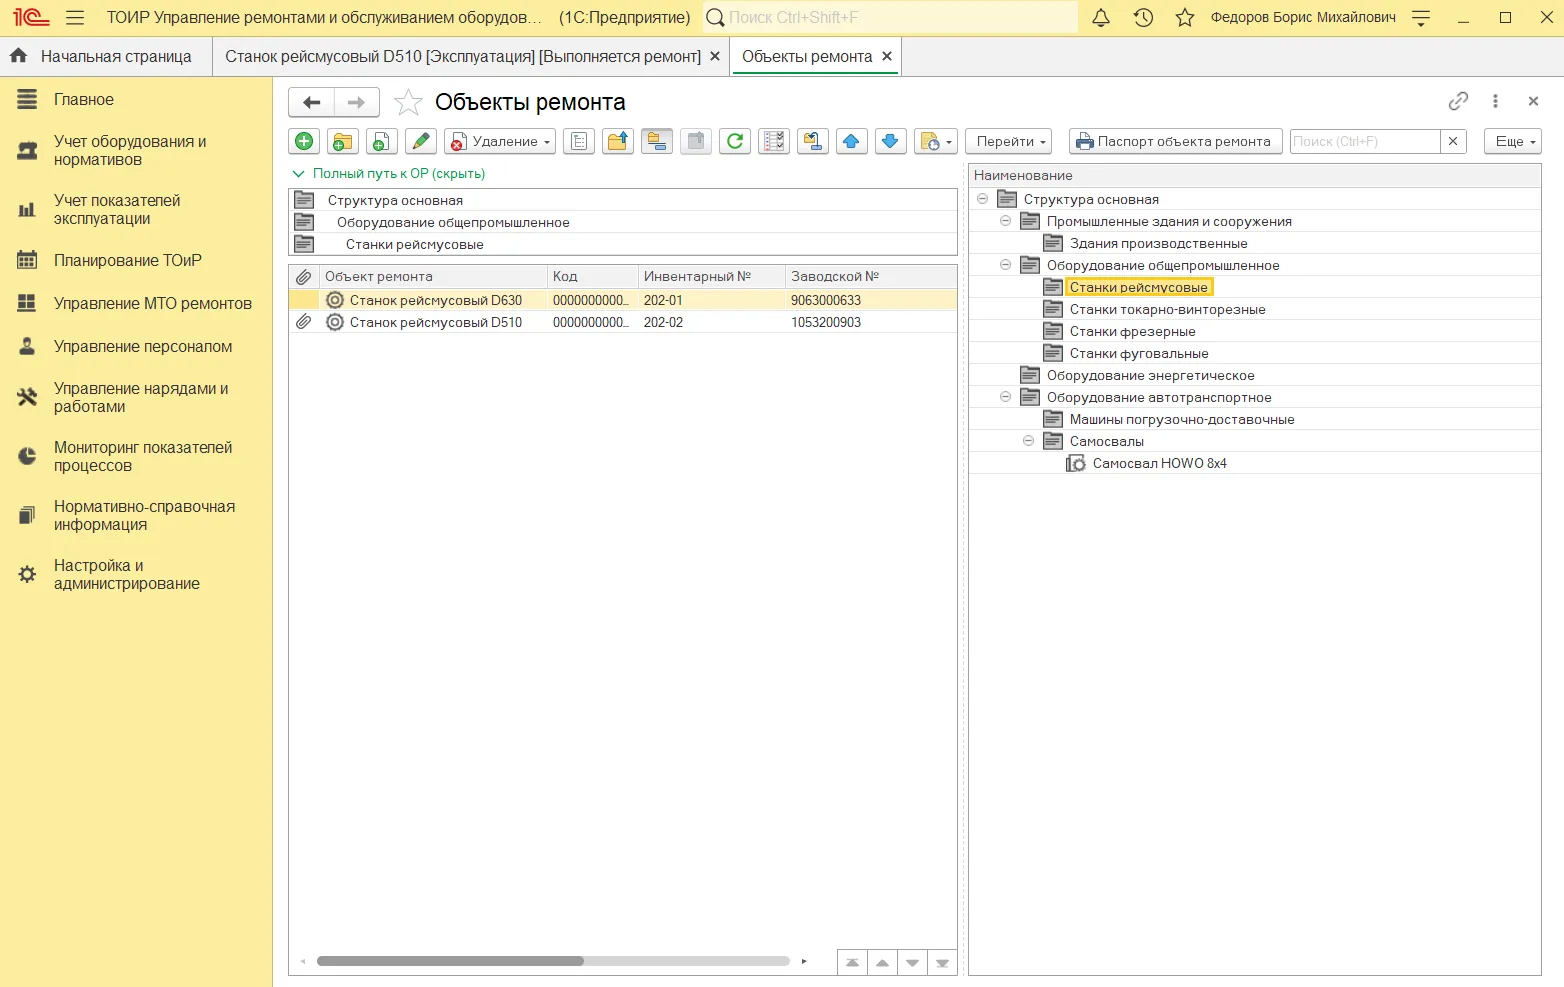Click global Поиск Ctrl+Shift+F field
This screenshot has width=1564, height=987.
point(891,18)
